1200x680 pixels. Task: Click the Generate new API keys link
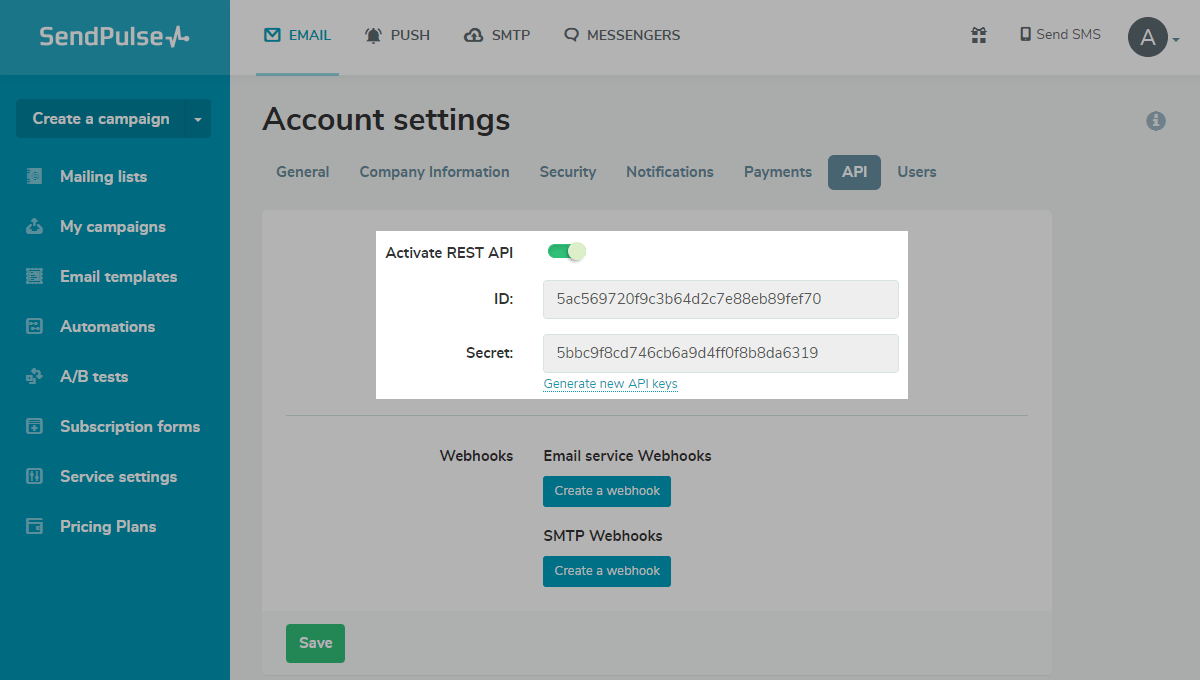[610, 384]
